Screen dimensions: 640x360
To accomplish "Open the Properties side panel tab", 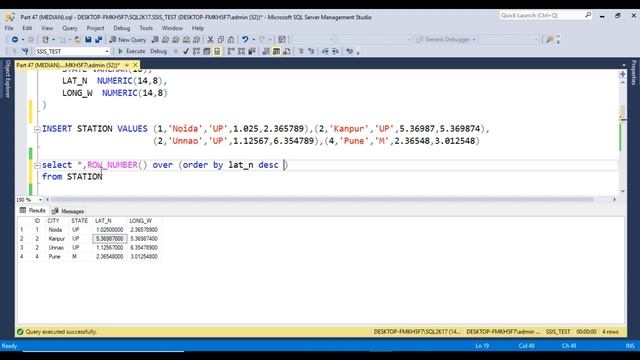I will pos(633,73).
